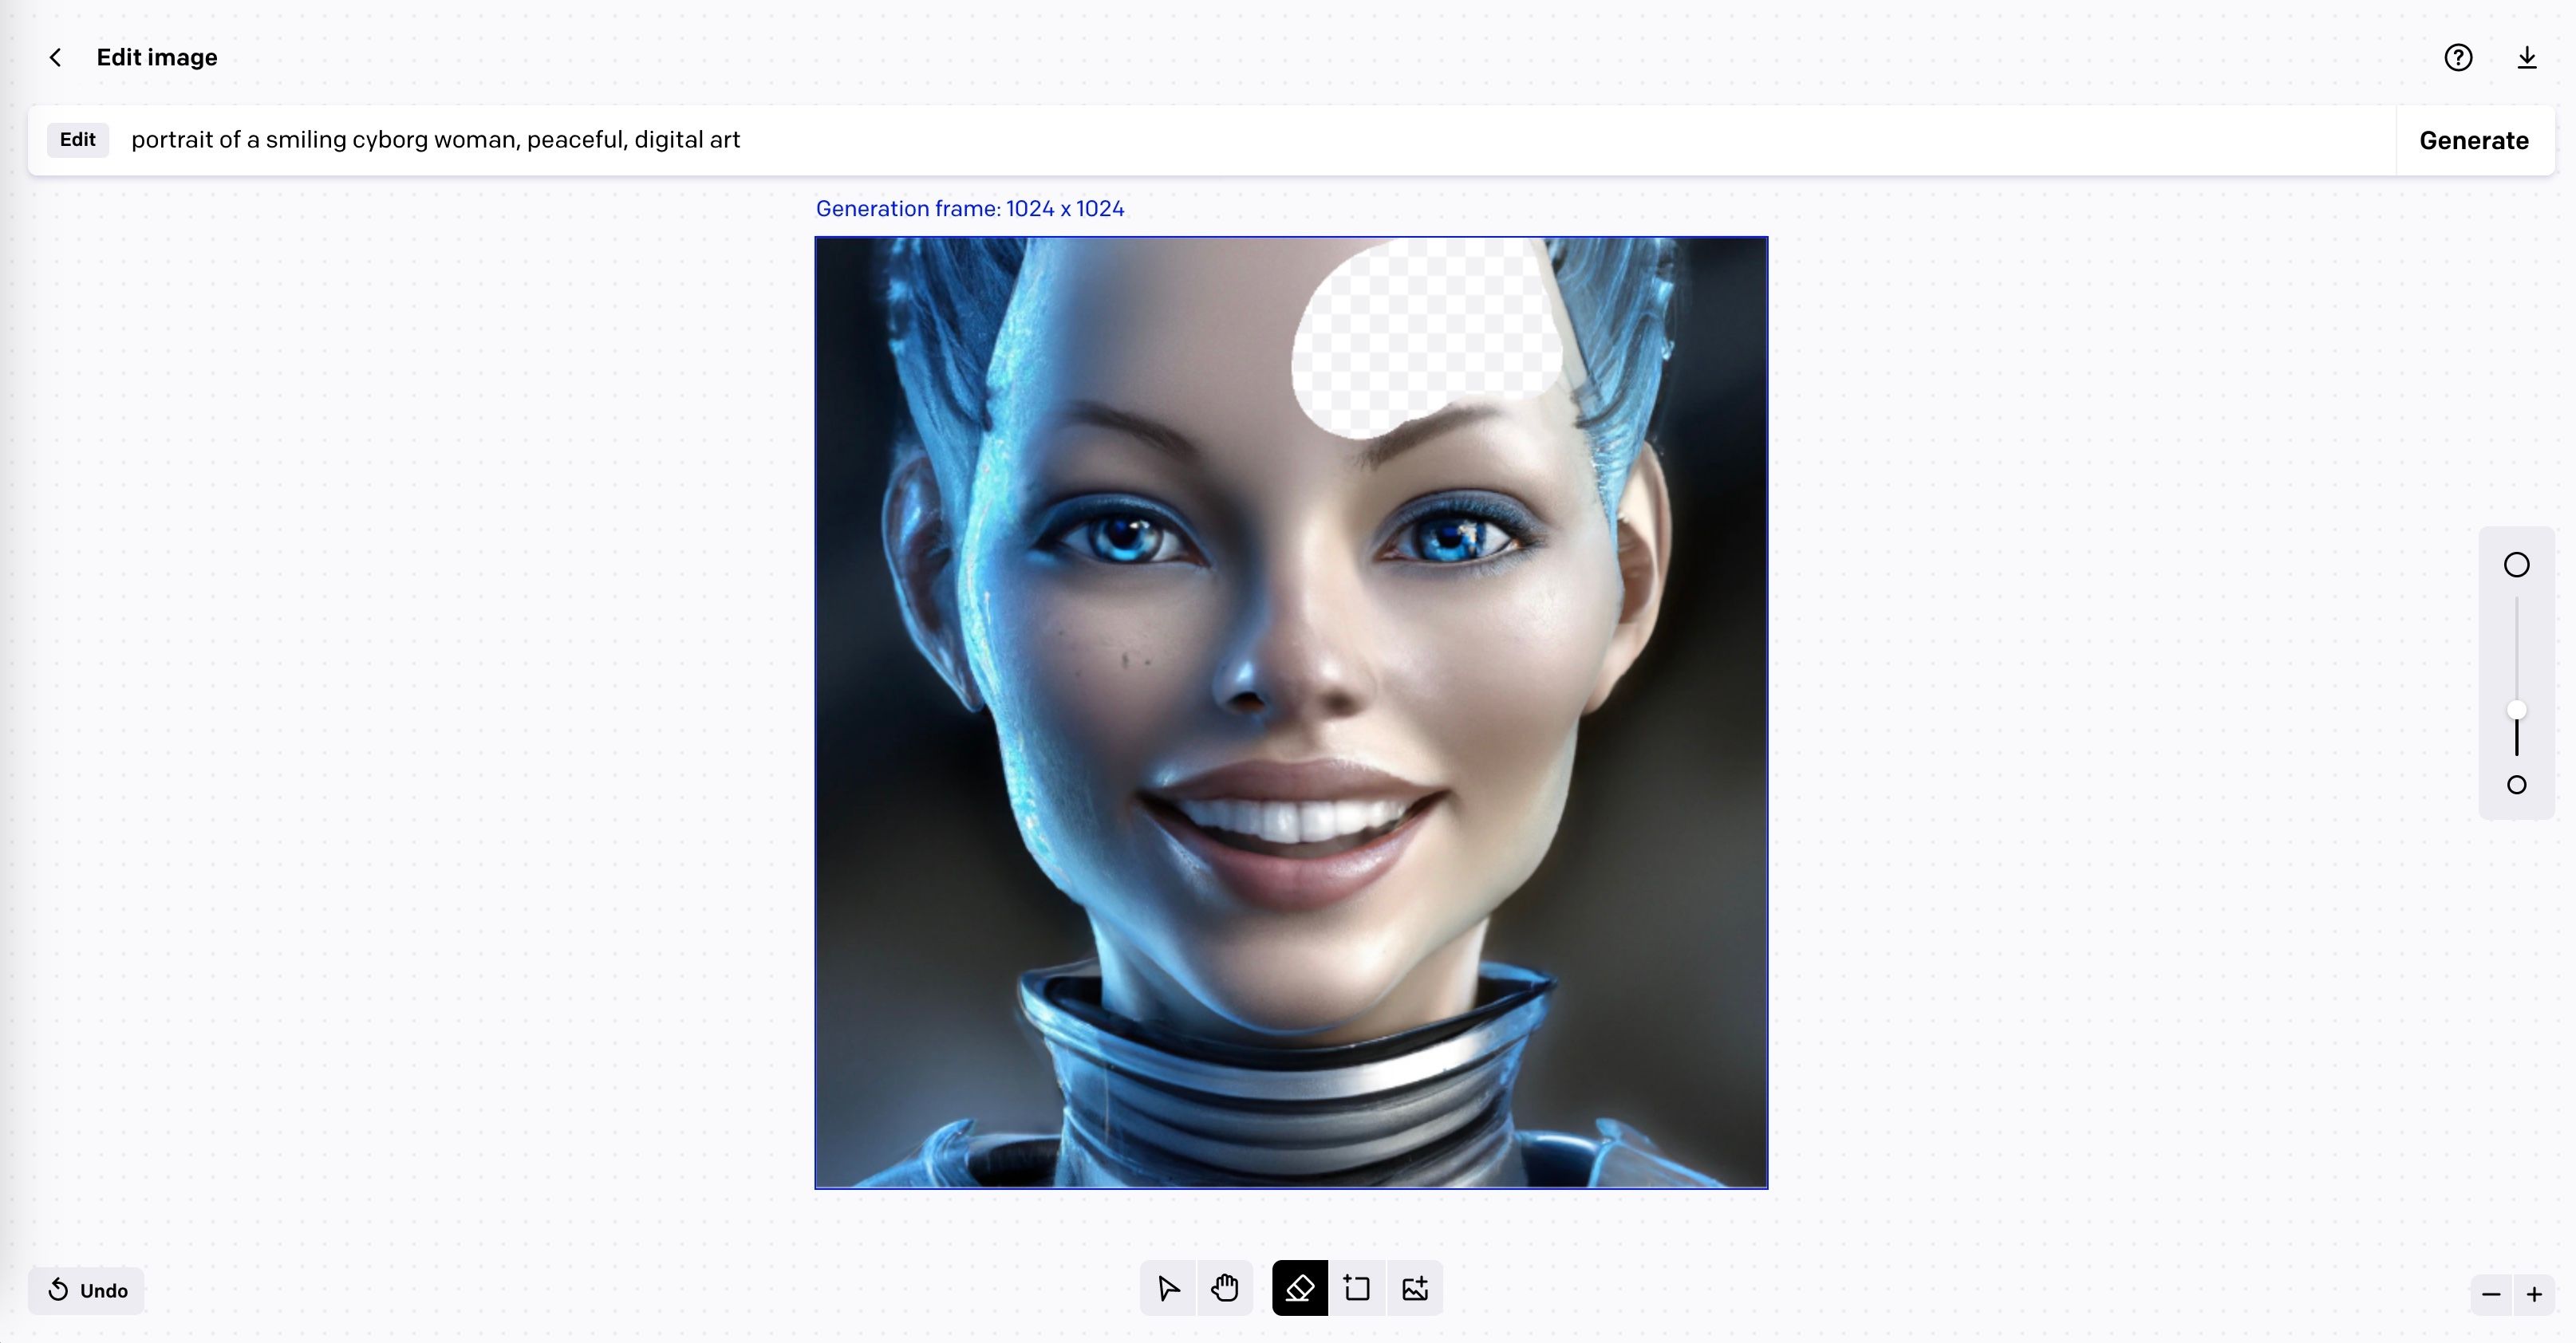Click the Generation frame 1024 x 1024 label
This screenshot has height=1343, width=2576.
point(970,208)
